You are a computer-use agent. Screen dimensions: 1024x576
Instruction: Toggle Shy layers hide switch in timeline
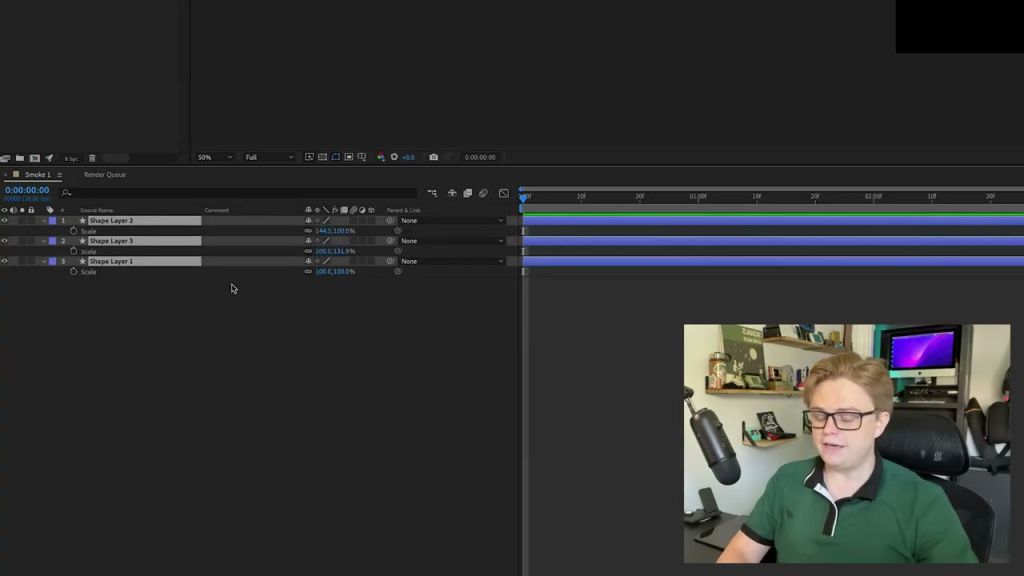[452, 193]
